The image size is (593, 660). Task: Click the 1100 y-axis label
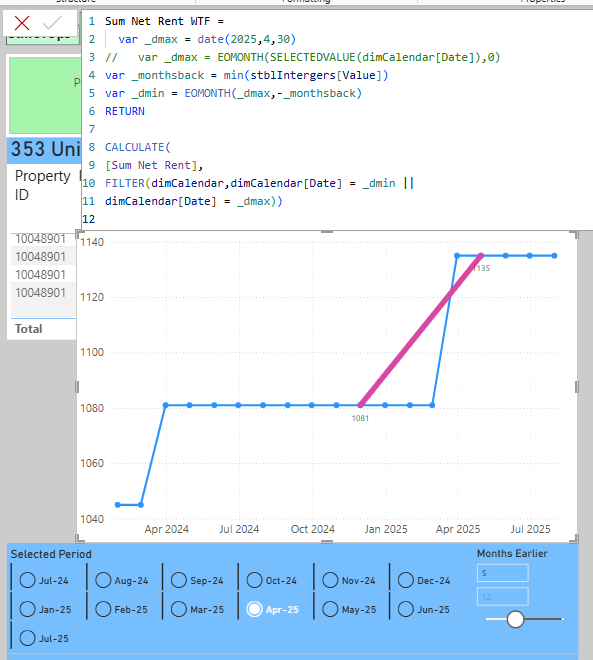(x=92, y=352)
